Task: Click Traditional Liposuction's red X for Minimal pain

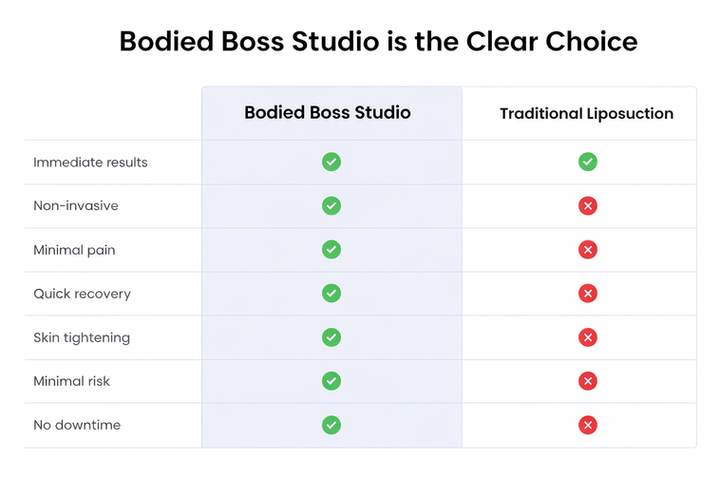Action: point(588,249)
